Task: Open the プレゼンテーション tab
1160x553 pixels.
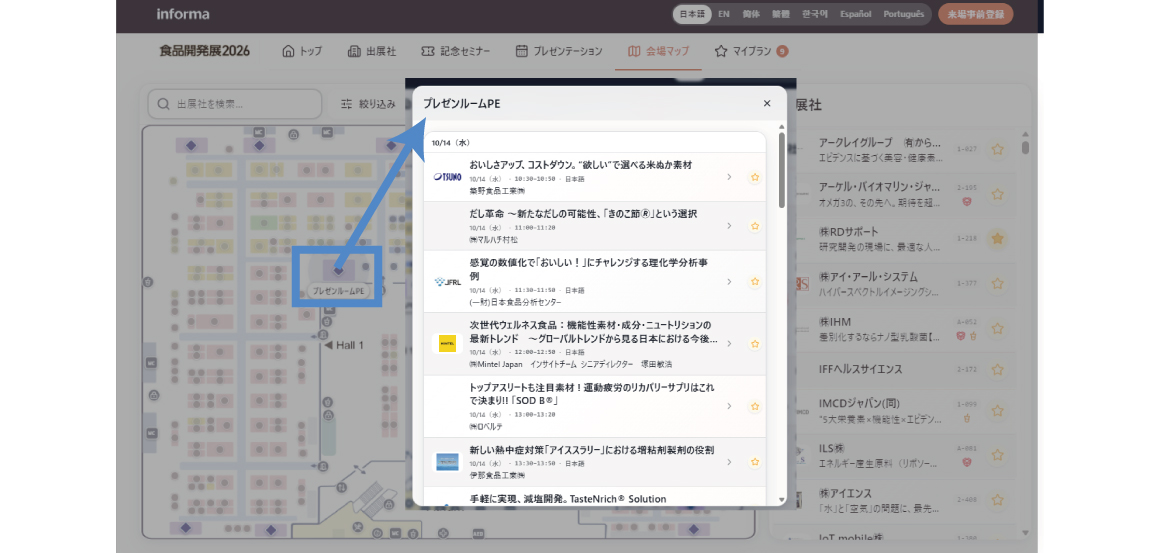Action: pos(559,51)
